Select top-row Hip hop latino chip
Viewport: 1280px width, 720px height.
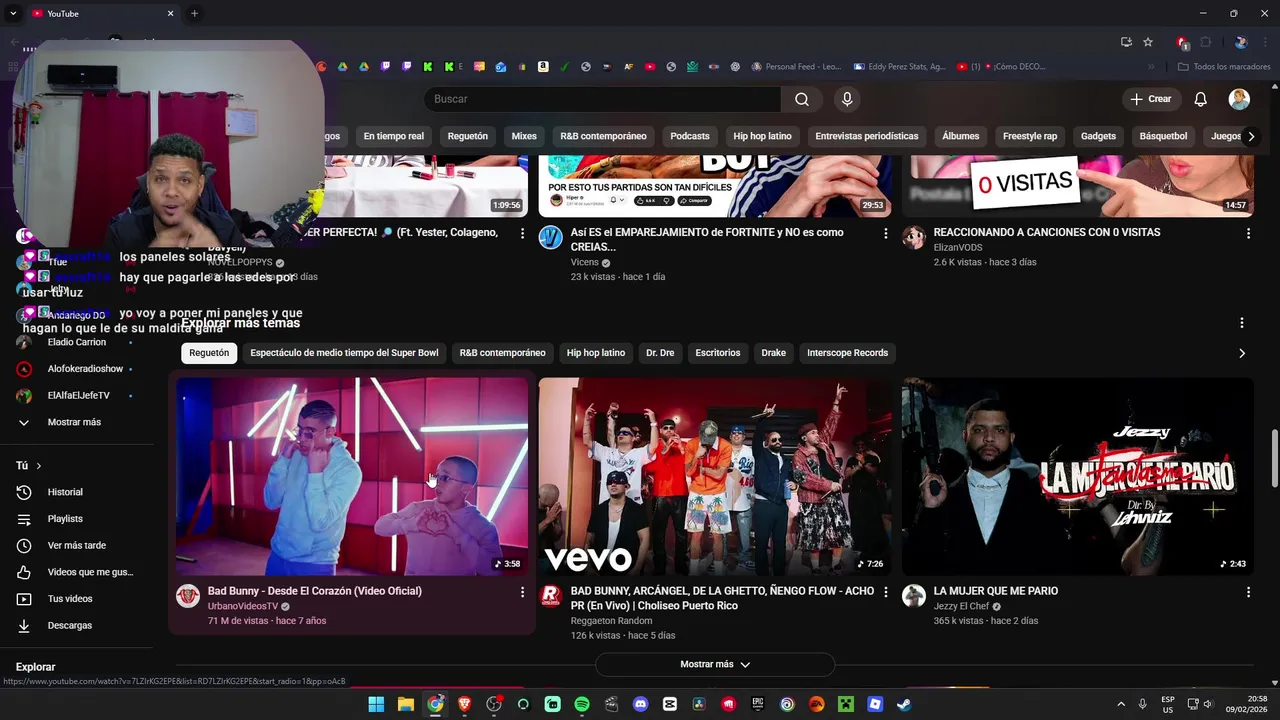(x=762, y=136)
